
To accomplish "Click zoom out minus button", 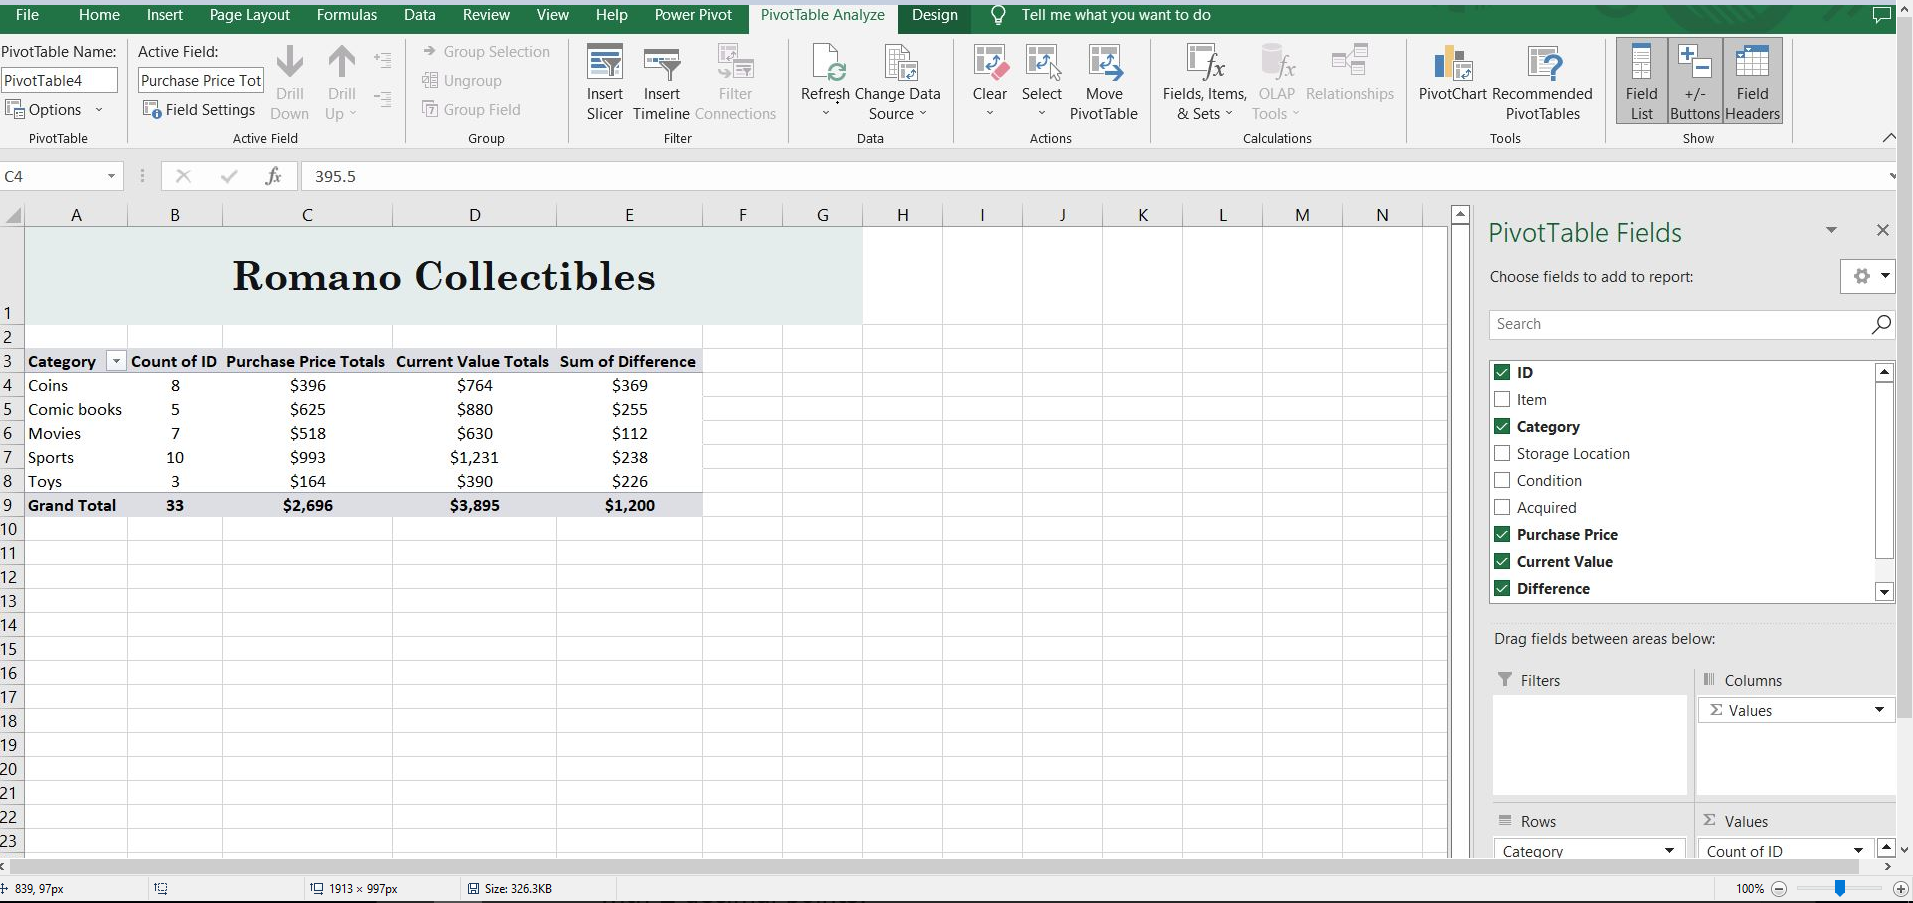I will click(1779, 889).
